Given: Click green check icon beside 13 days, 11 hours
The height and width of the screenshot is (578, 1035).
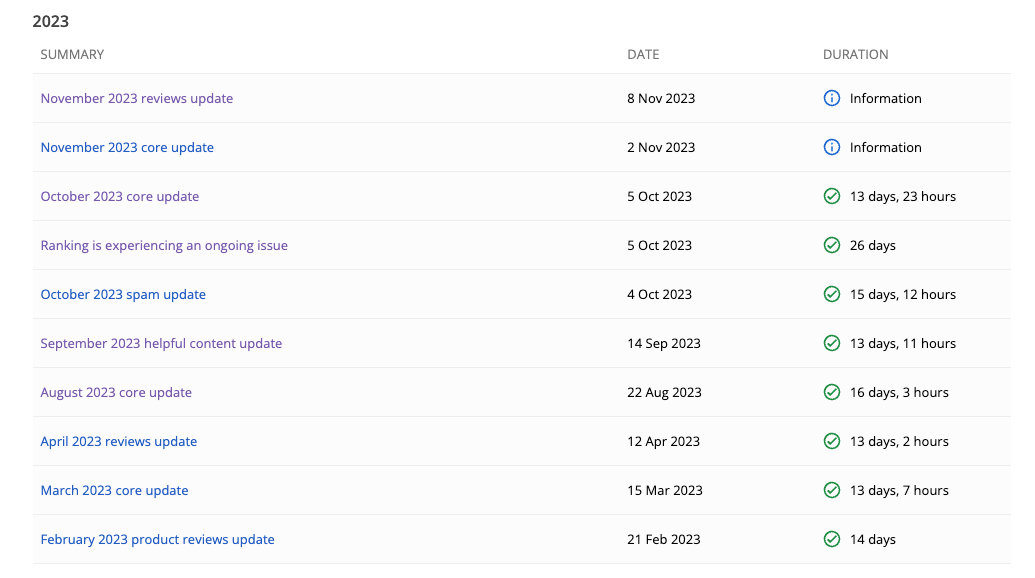Looking at the screenshot, I should (832, 343).
